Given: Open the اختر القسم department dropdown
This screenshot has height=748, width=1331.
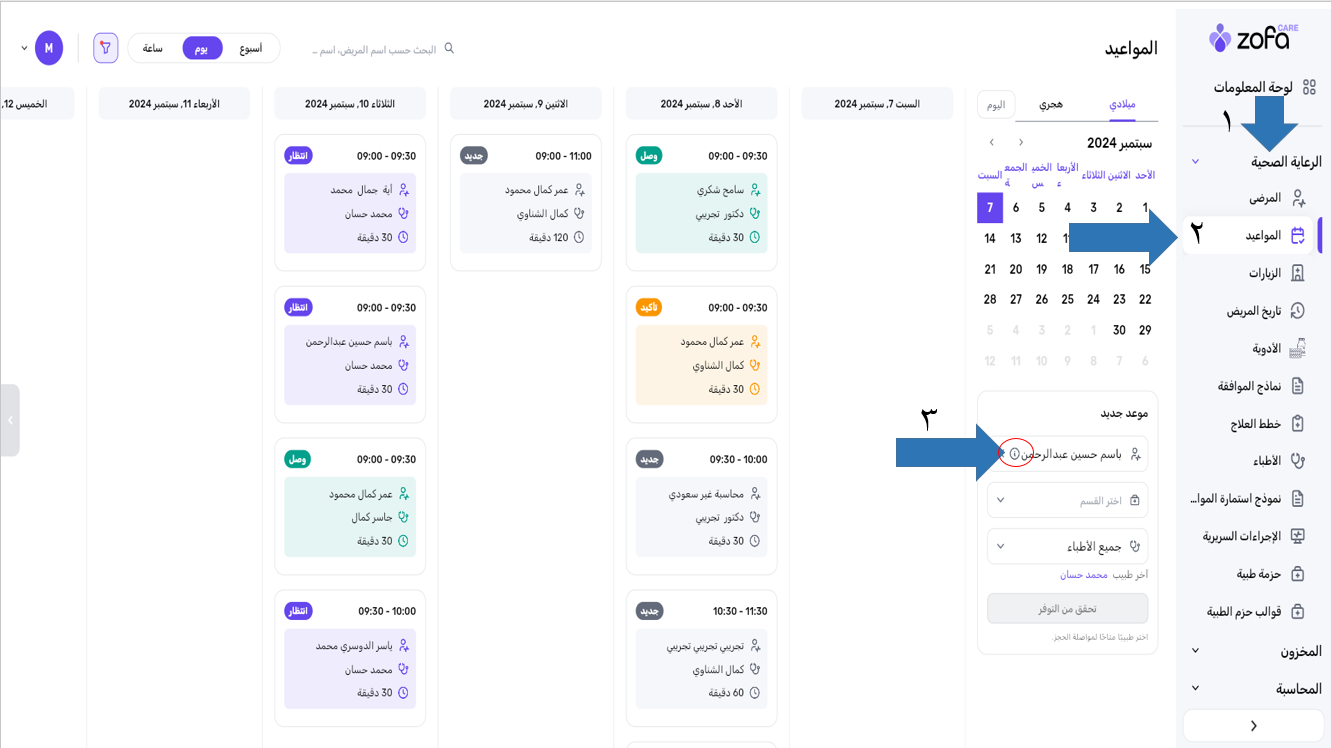Looking at the screenshot, I should coord(1067,500).
